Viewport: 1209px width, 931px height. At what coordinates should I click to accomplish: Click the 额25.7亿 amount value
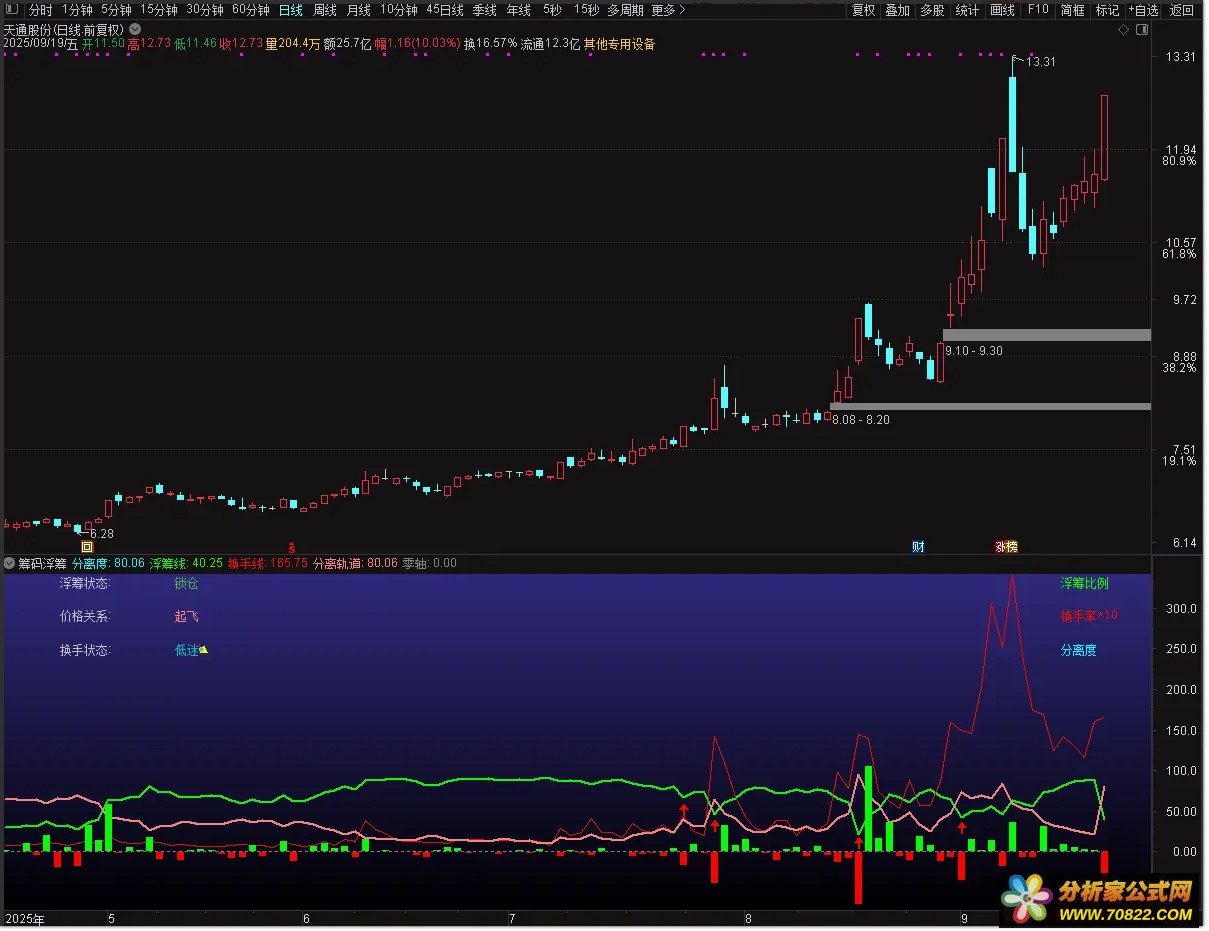coord(347,44)
